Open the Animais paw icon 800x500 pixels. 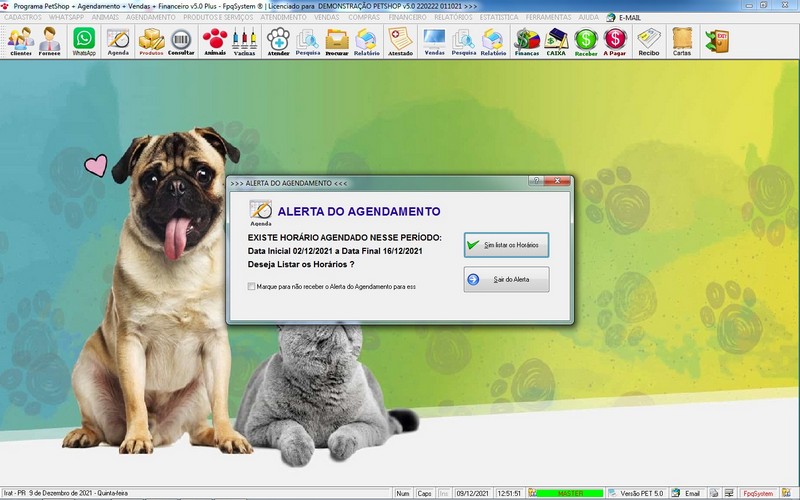click(215, 41)
